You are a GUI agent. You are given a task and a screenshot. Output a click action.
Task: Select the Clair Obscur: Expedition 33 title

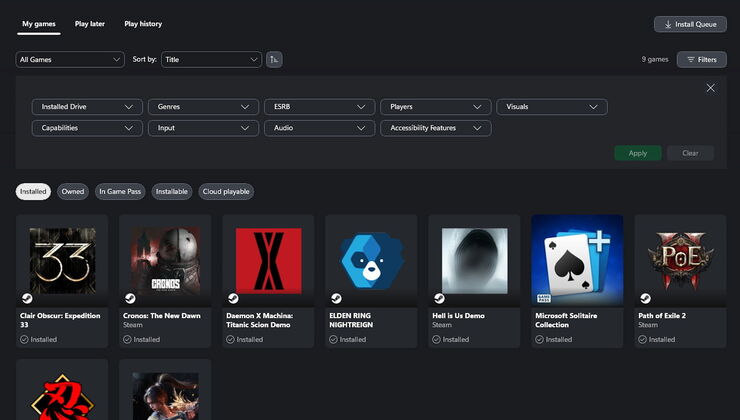tap(60, 320)
